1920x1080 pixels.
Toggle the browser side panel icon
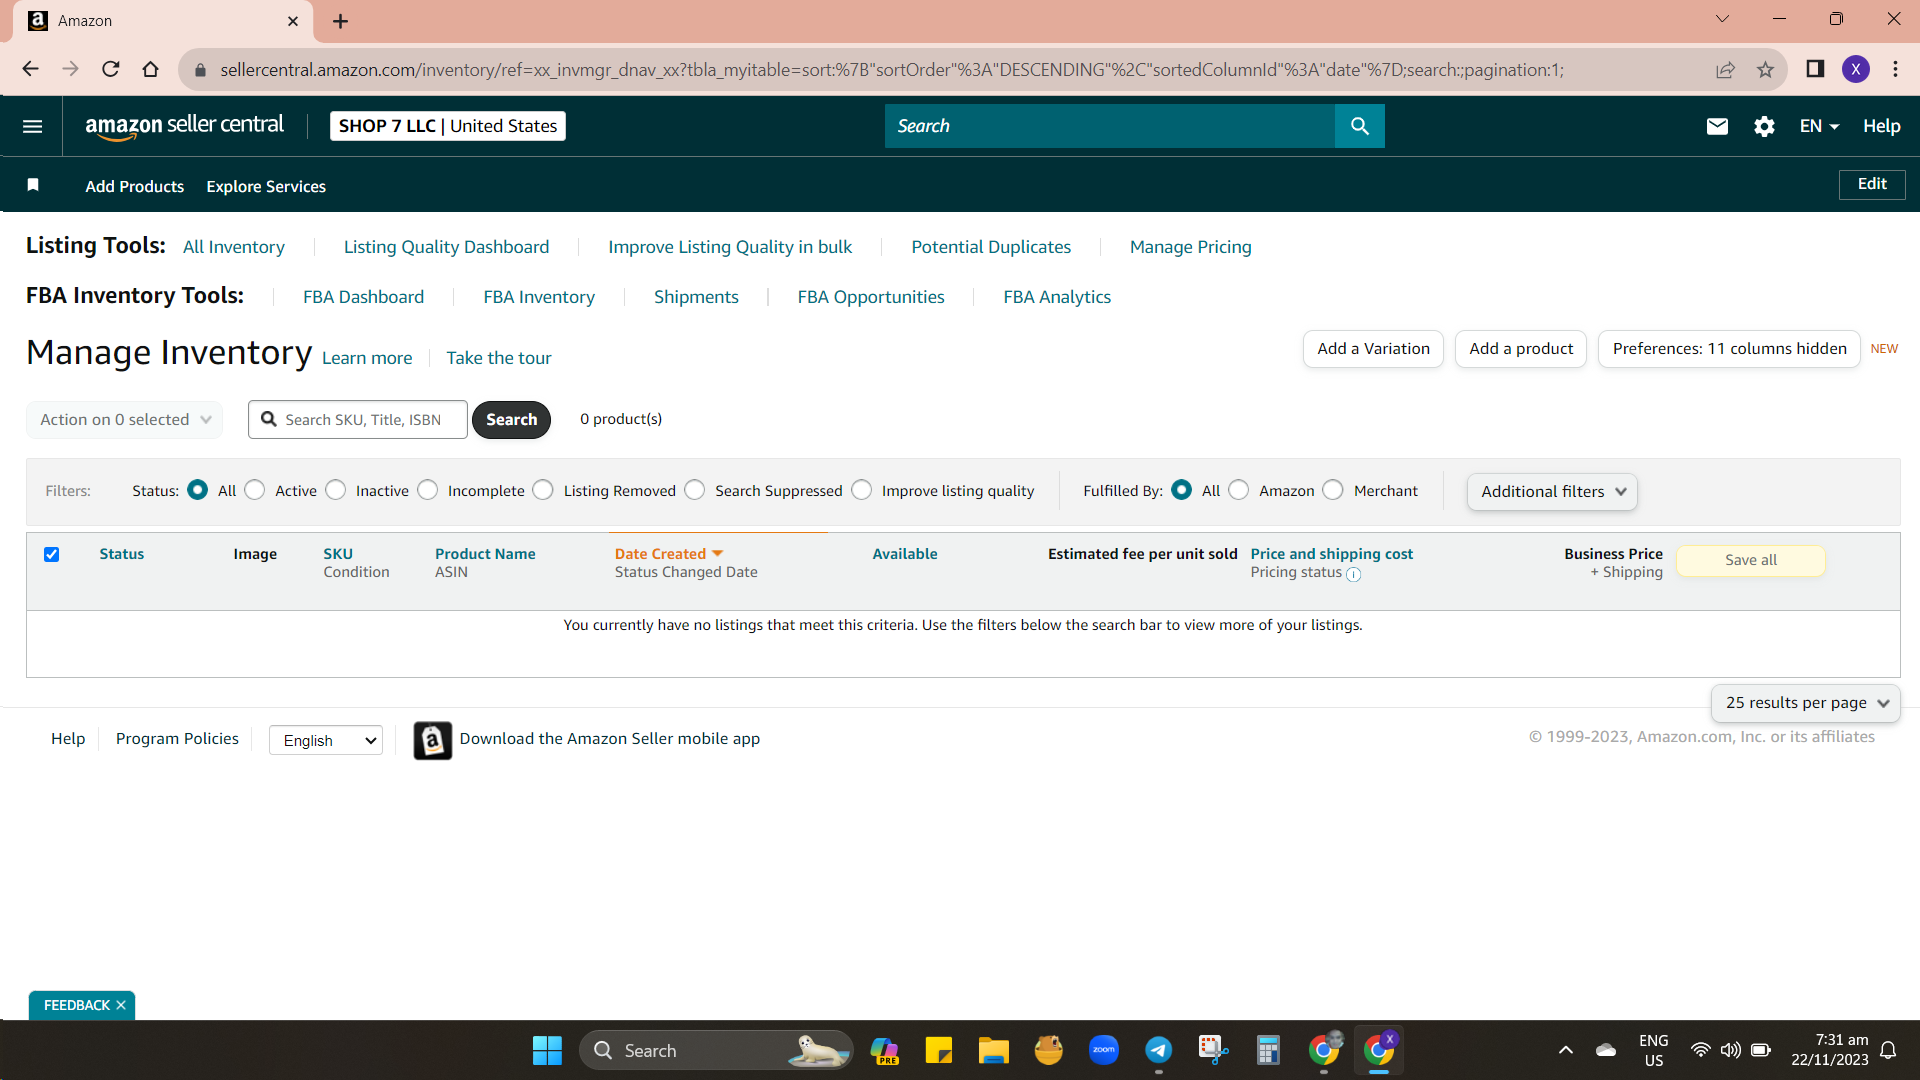click(x=1815, y=69)
